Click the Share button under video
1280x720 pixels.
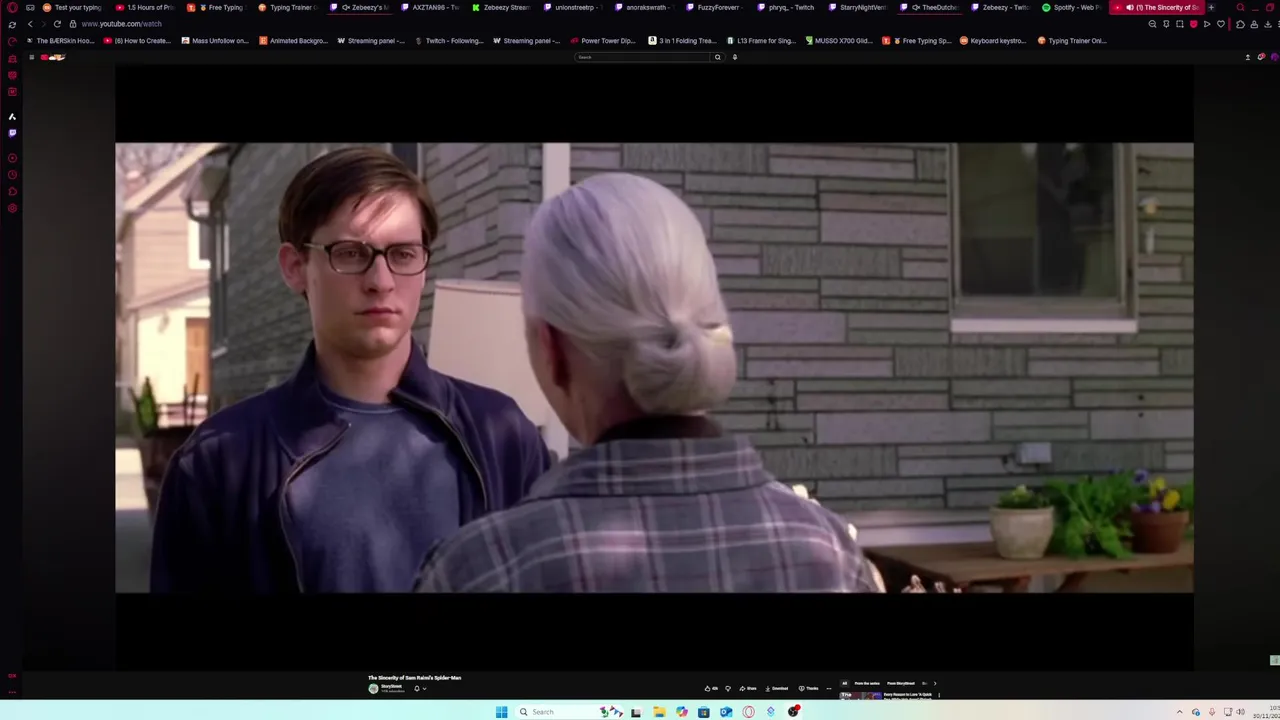coord(748,688)
